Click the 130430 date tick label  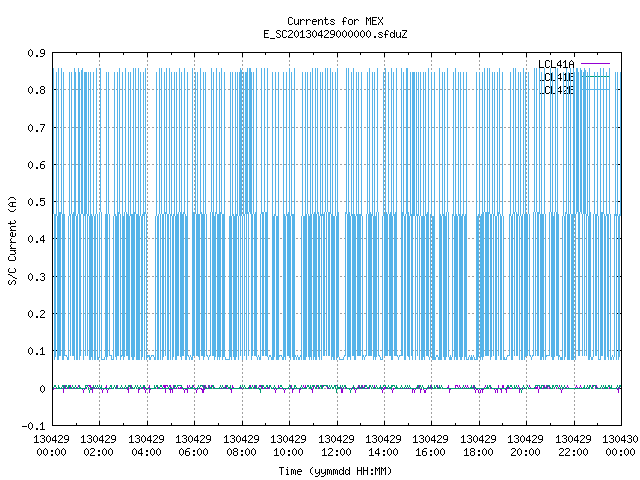pos(620,439)
